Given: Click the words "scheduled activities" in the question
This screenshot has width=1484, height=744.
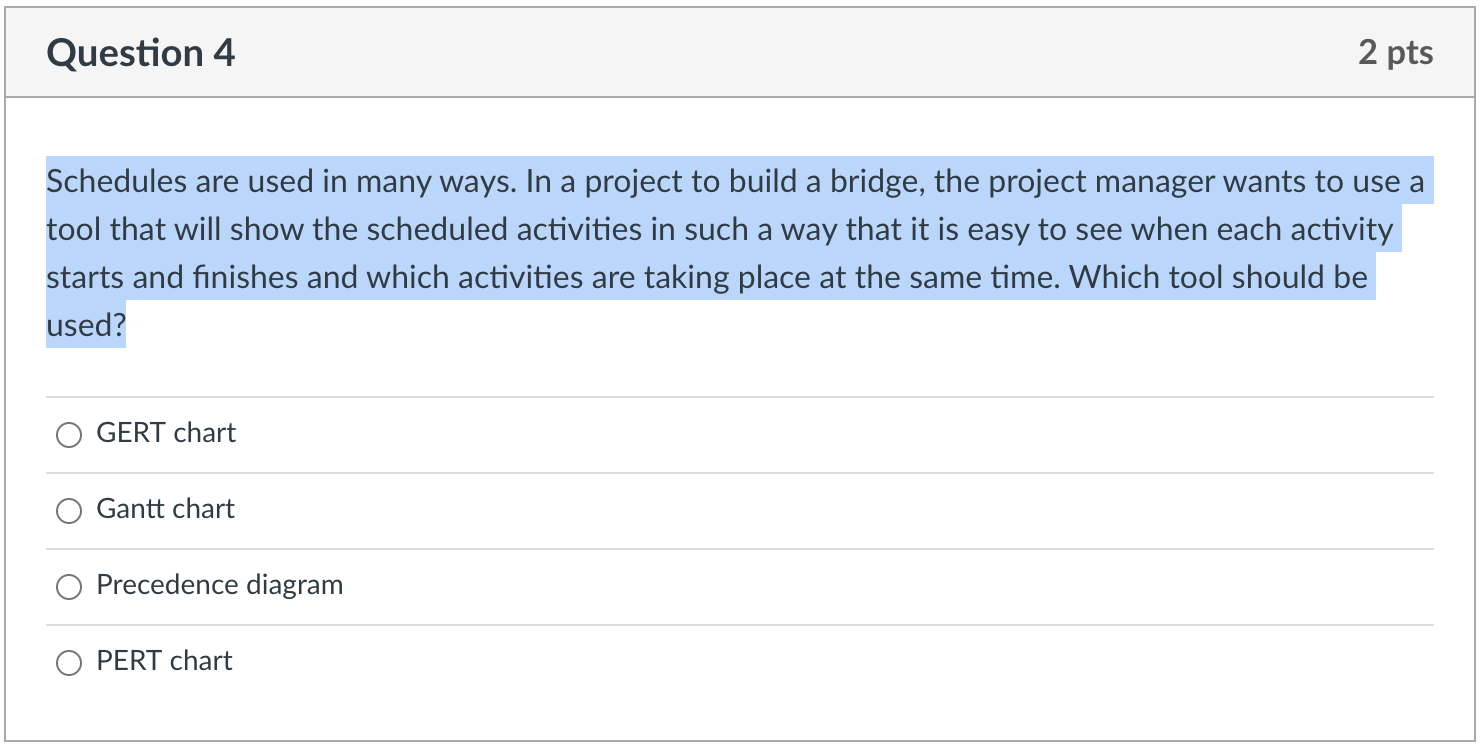Looking at the screenshot, I should tap(480, 230).
